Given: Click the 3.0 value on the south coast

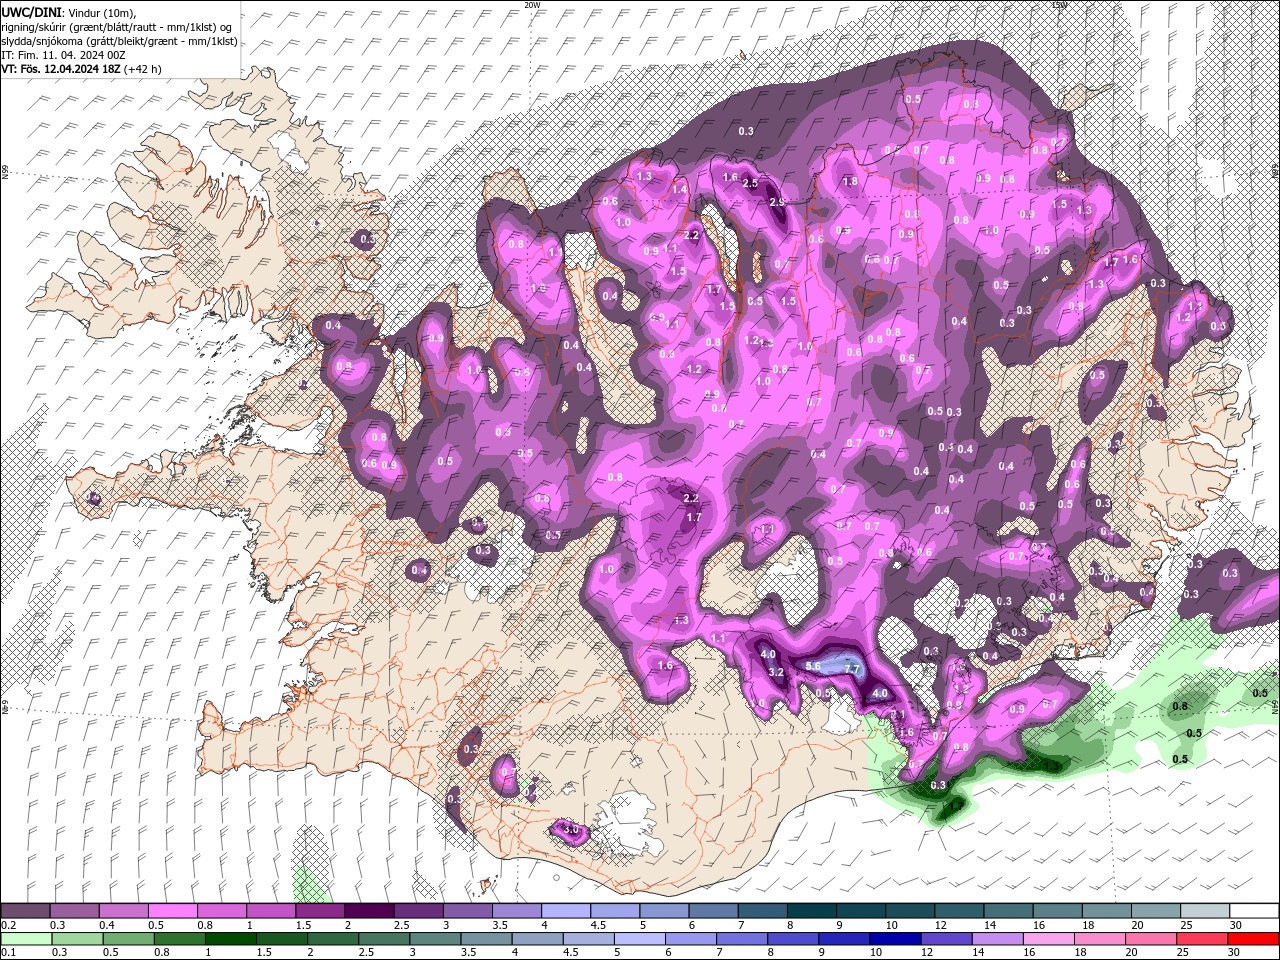Looking at the screenshot, I should (x=571, y=830).
